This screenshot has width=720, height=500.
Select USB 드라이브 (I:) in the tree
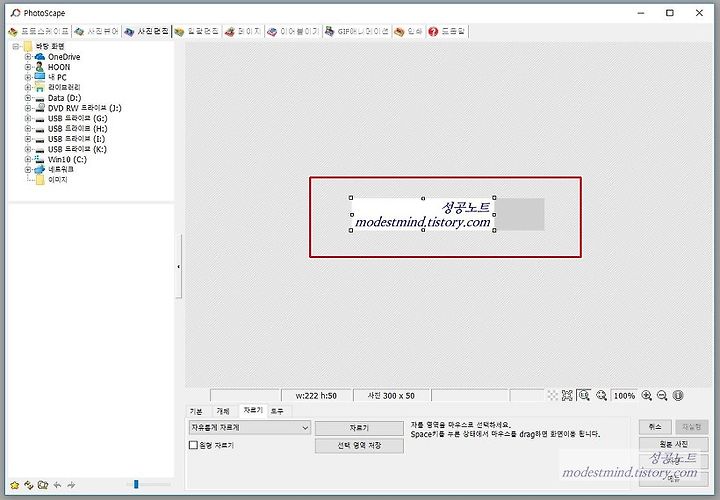tap(76, 139)
